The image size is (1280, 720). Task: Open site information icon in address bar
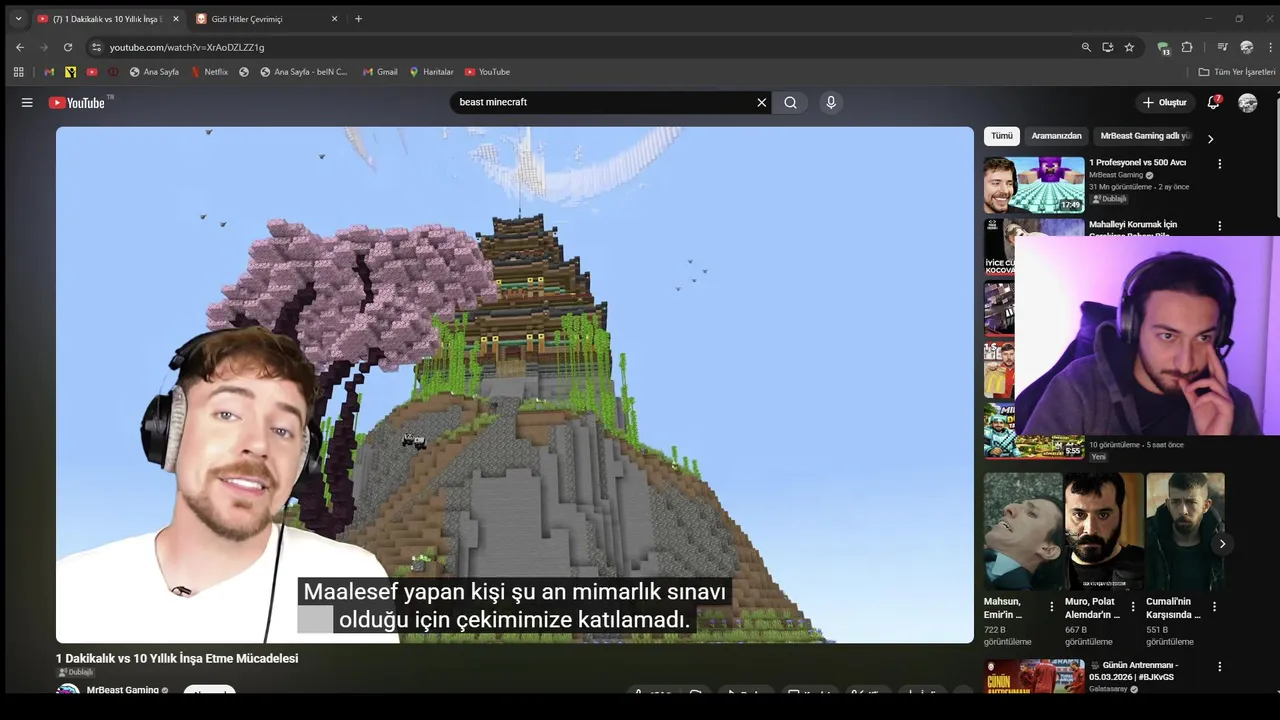96,47
